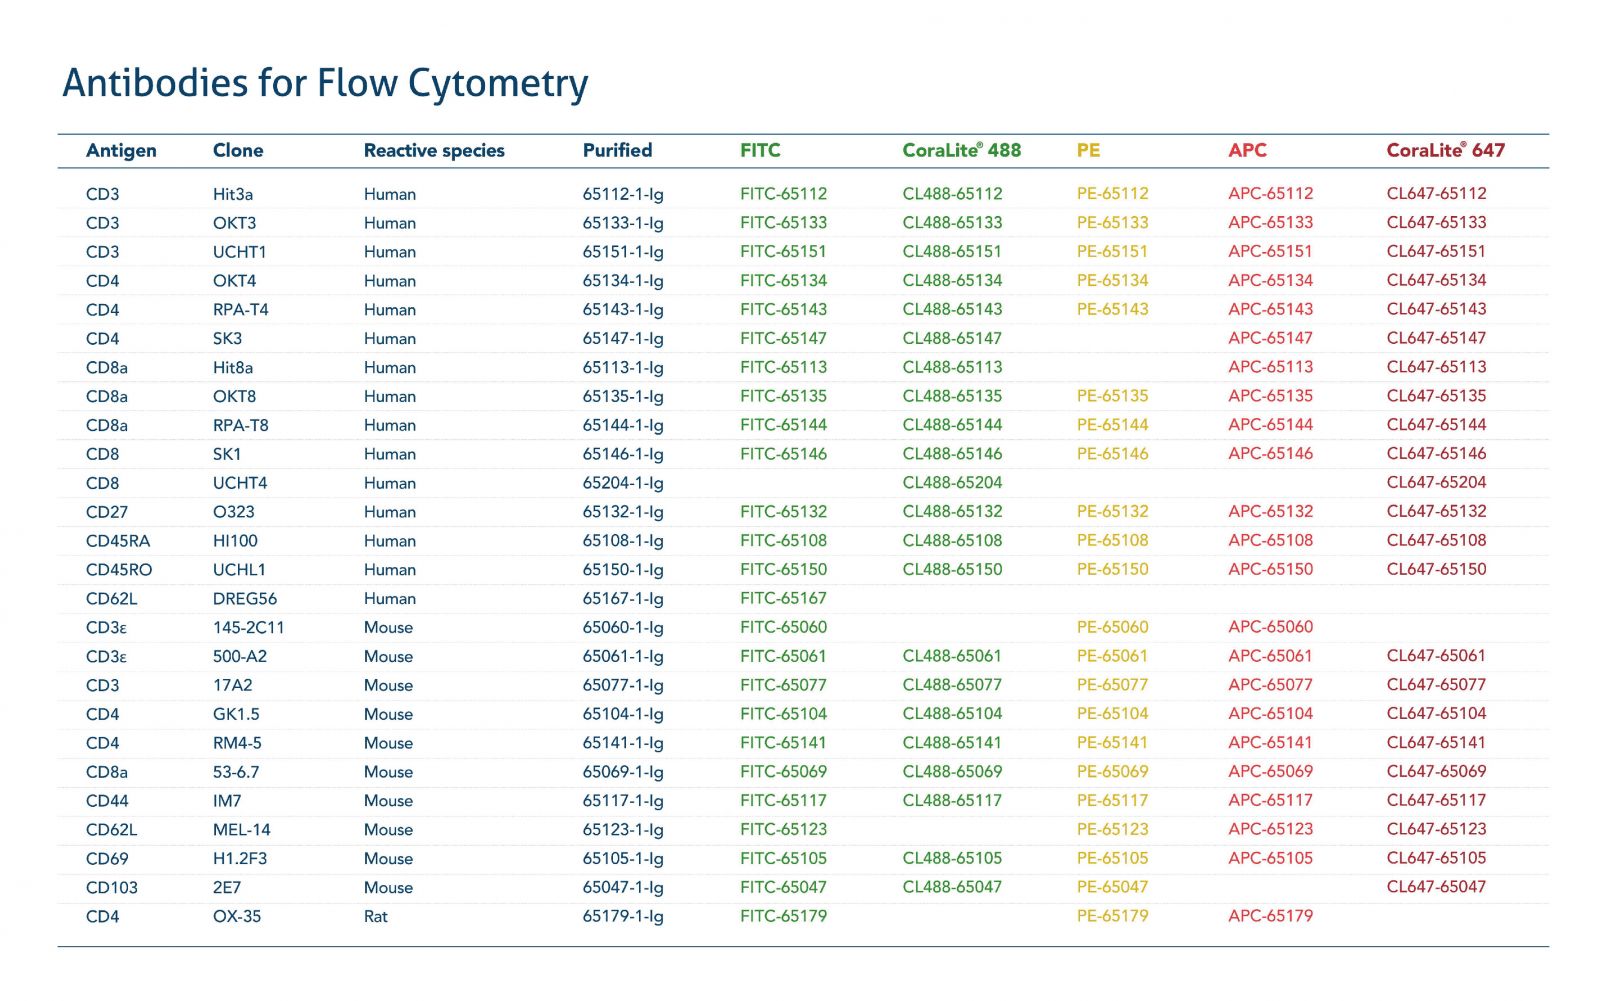Click the 'Antibodies for Flow Cytometry' title
This screenshot has width=1600, height=1001.
click(325, 84)
